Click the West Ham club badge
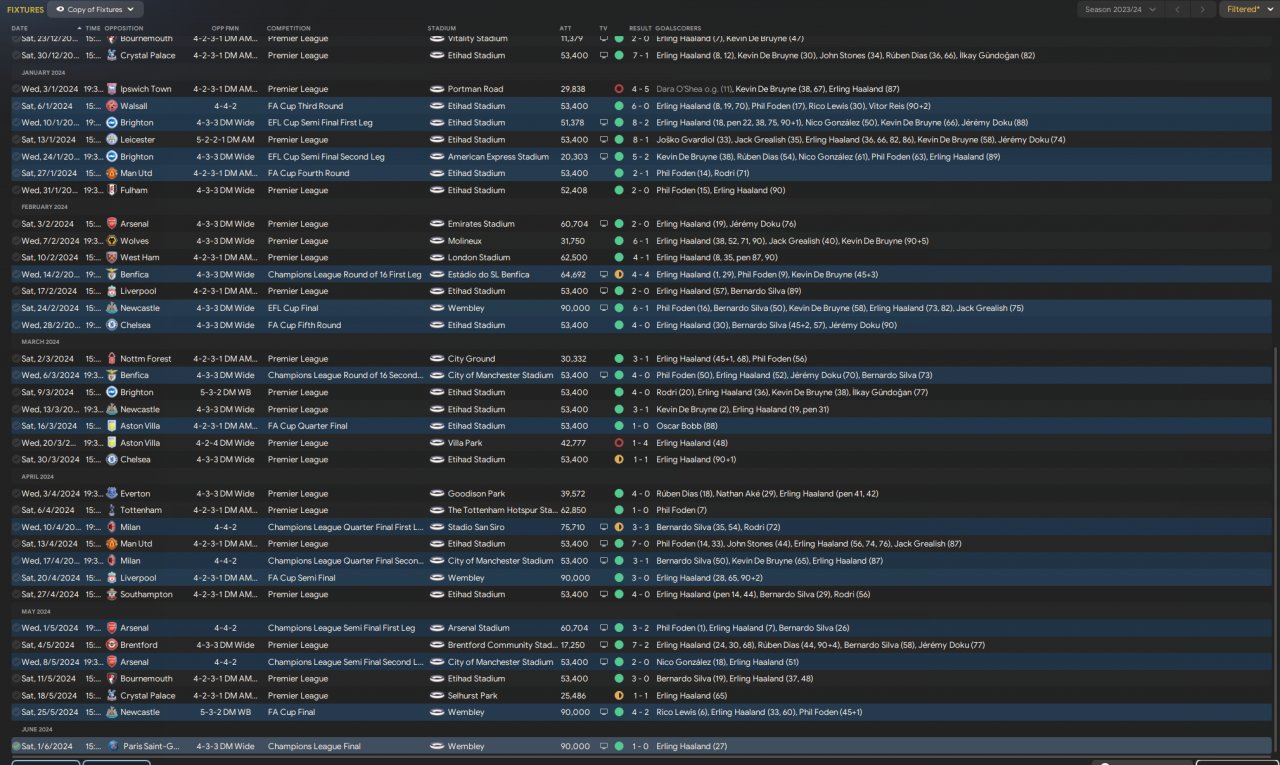The height and width of the screenshot is (765, 1280). pos(112,258)
